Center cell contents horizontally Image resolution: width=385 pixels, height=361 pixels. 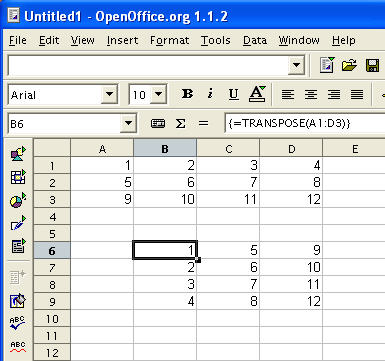[311, 95]
